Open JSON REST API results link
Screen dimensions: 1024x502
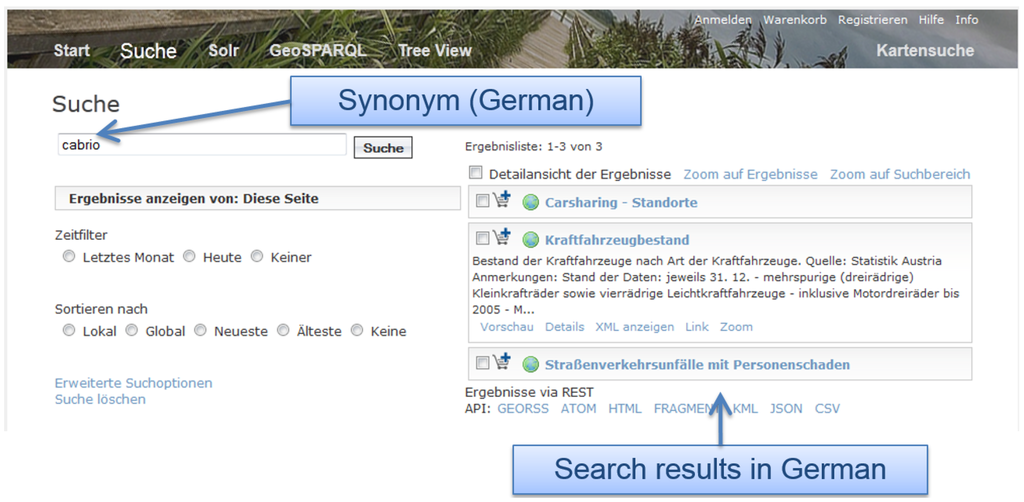point(786,408)
